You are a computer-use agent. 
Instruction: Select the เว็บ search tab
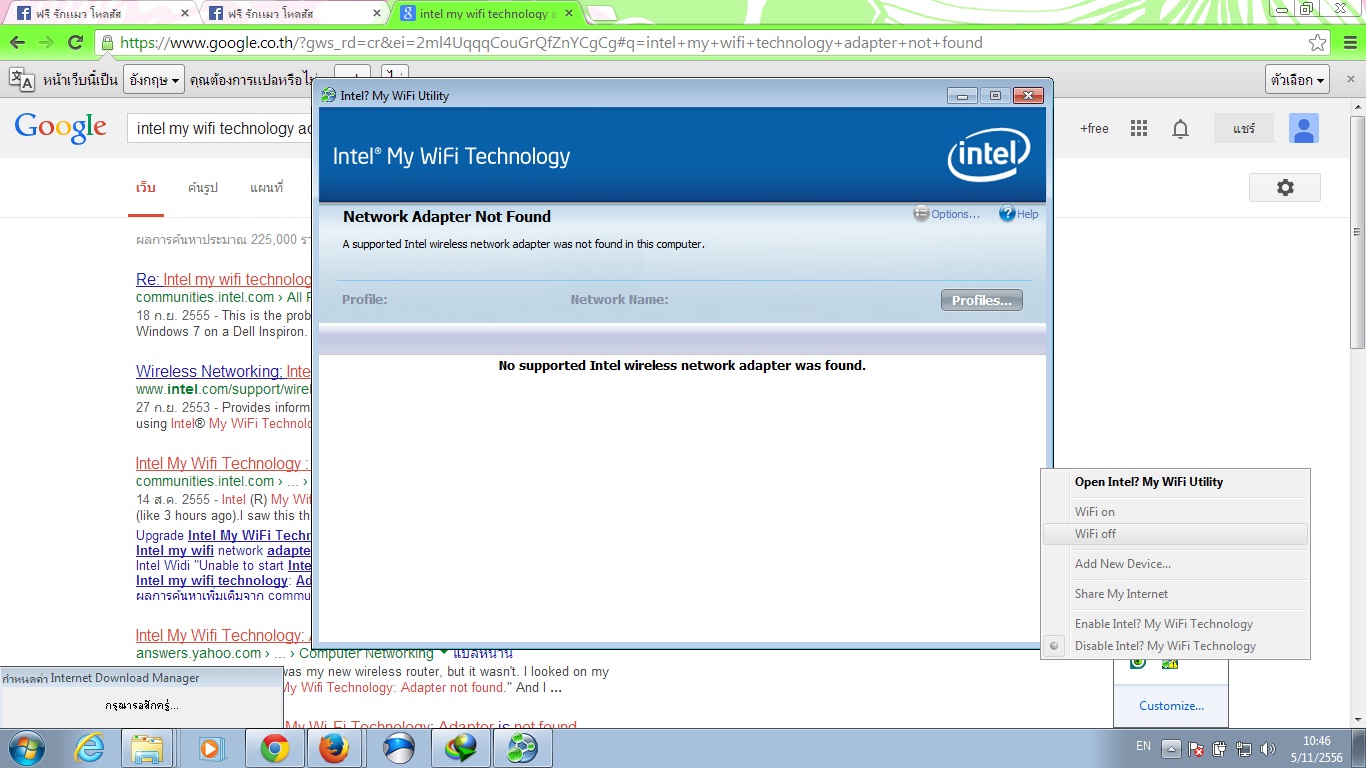[x=146, y=187]
